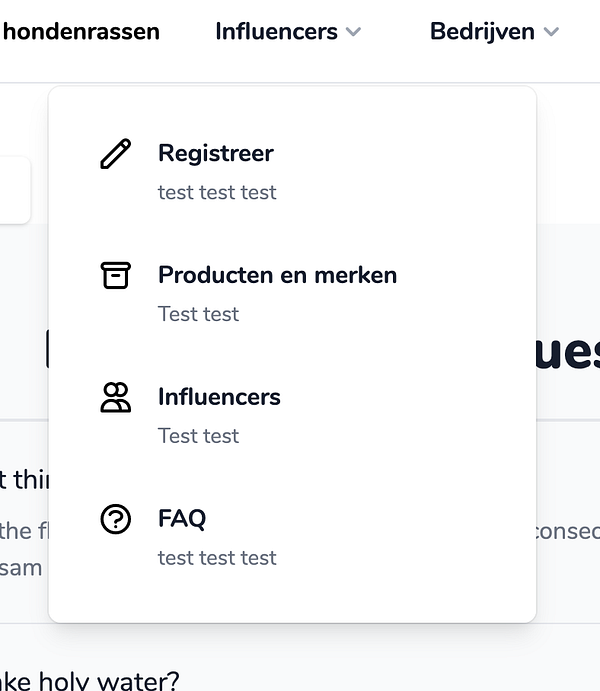Click the archive box icon
The width and height of the screenshot is (600, 691).
pos(116,275)
